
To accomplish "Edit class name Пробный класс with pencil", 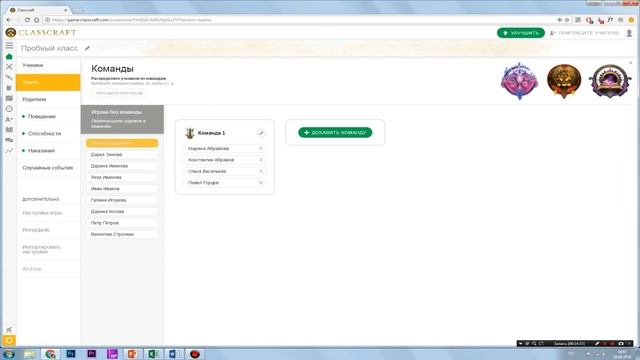I will [87, 48].
